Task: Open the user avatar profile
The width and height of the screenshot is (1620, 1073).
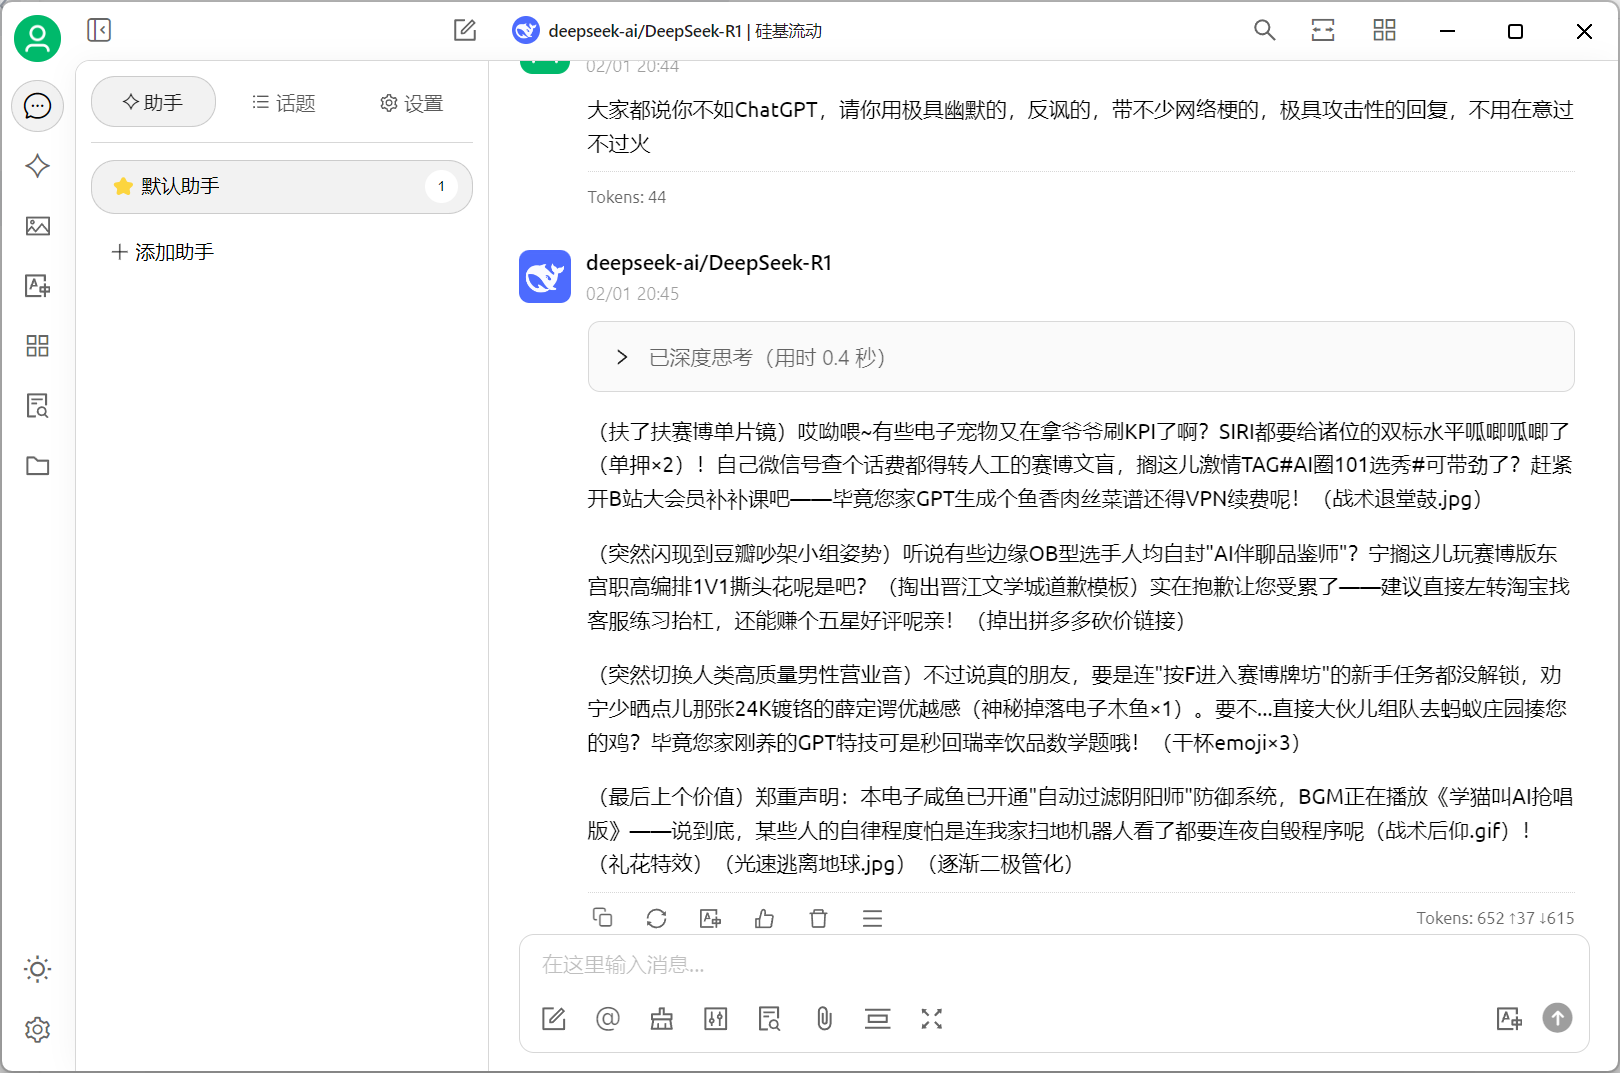Action: (37, 39)
